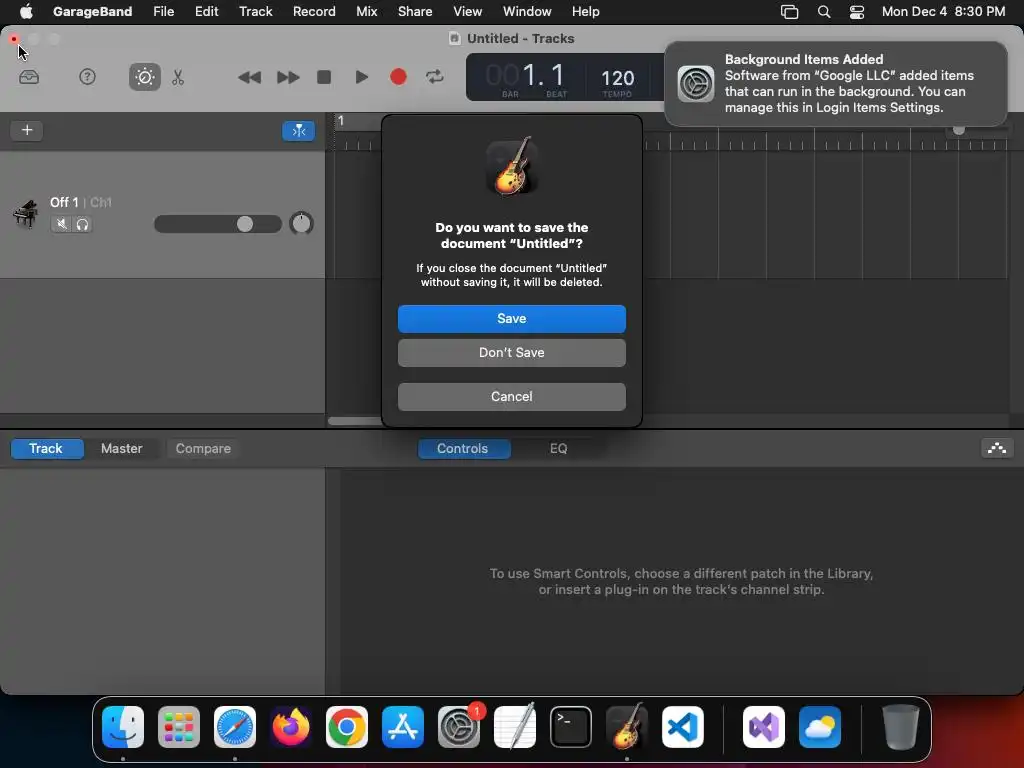Image resolution: width=1024 pixels, height=768 pixels.
Task: Open the weather cloud app in Dock
Action: pyautogui.click(x=820, y=727)
